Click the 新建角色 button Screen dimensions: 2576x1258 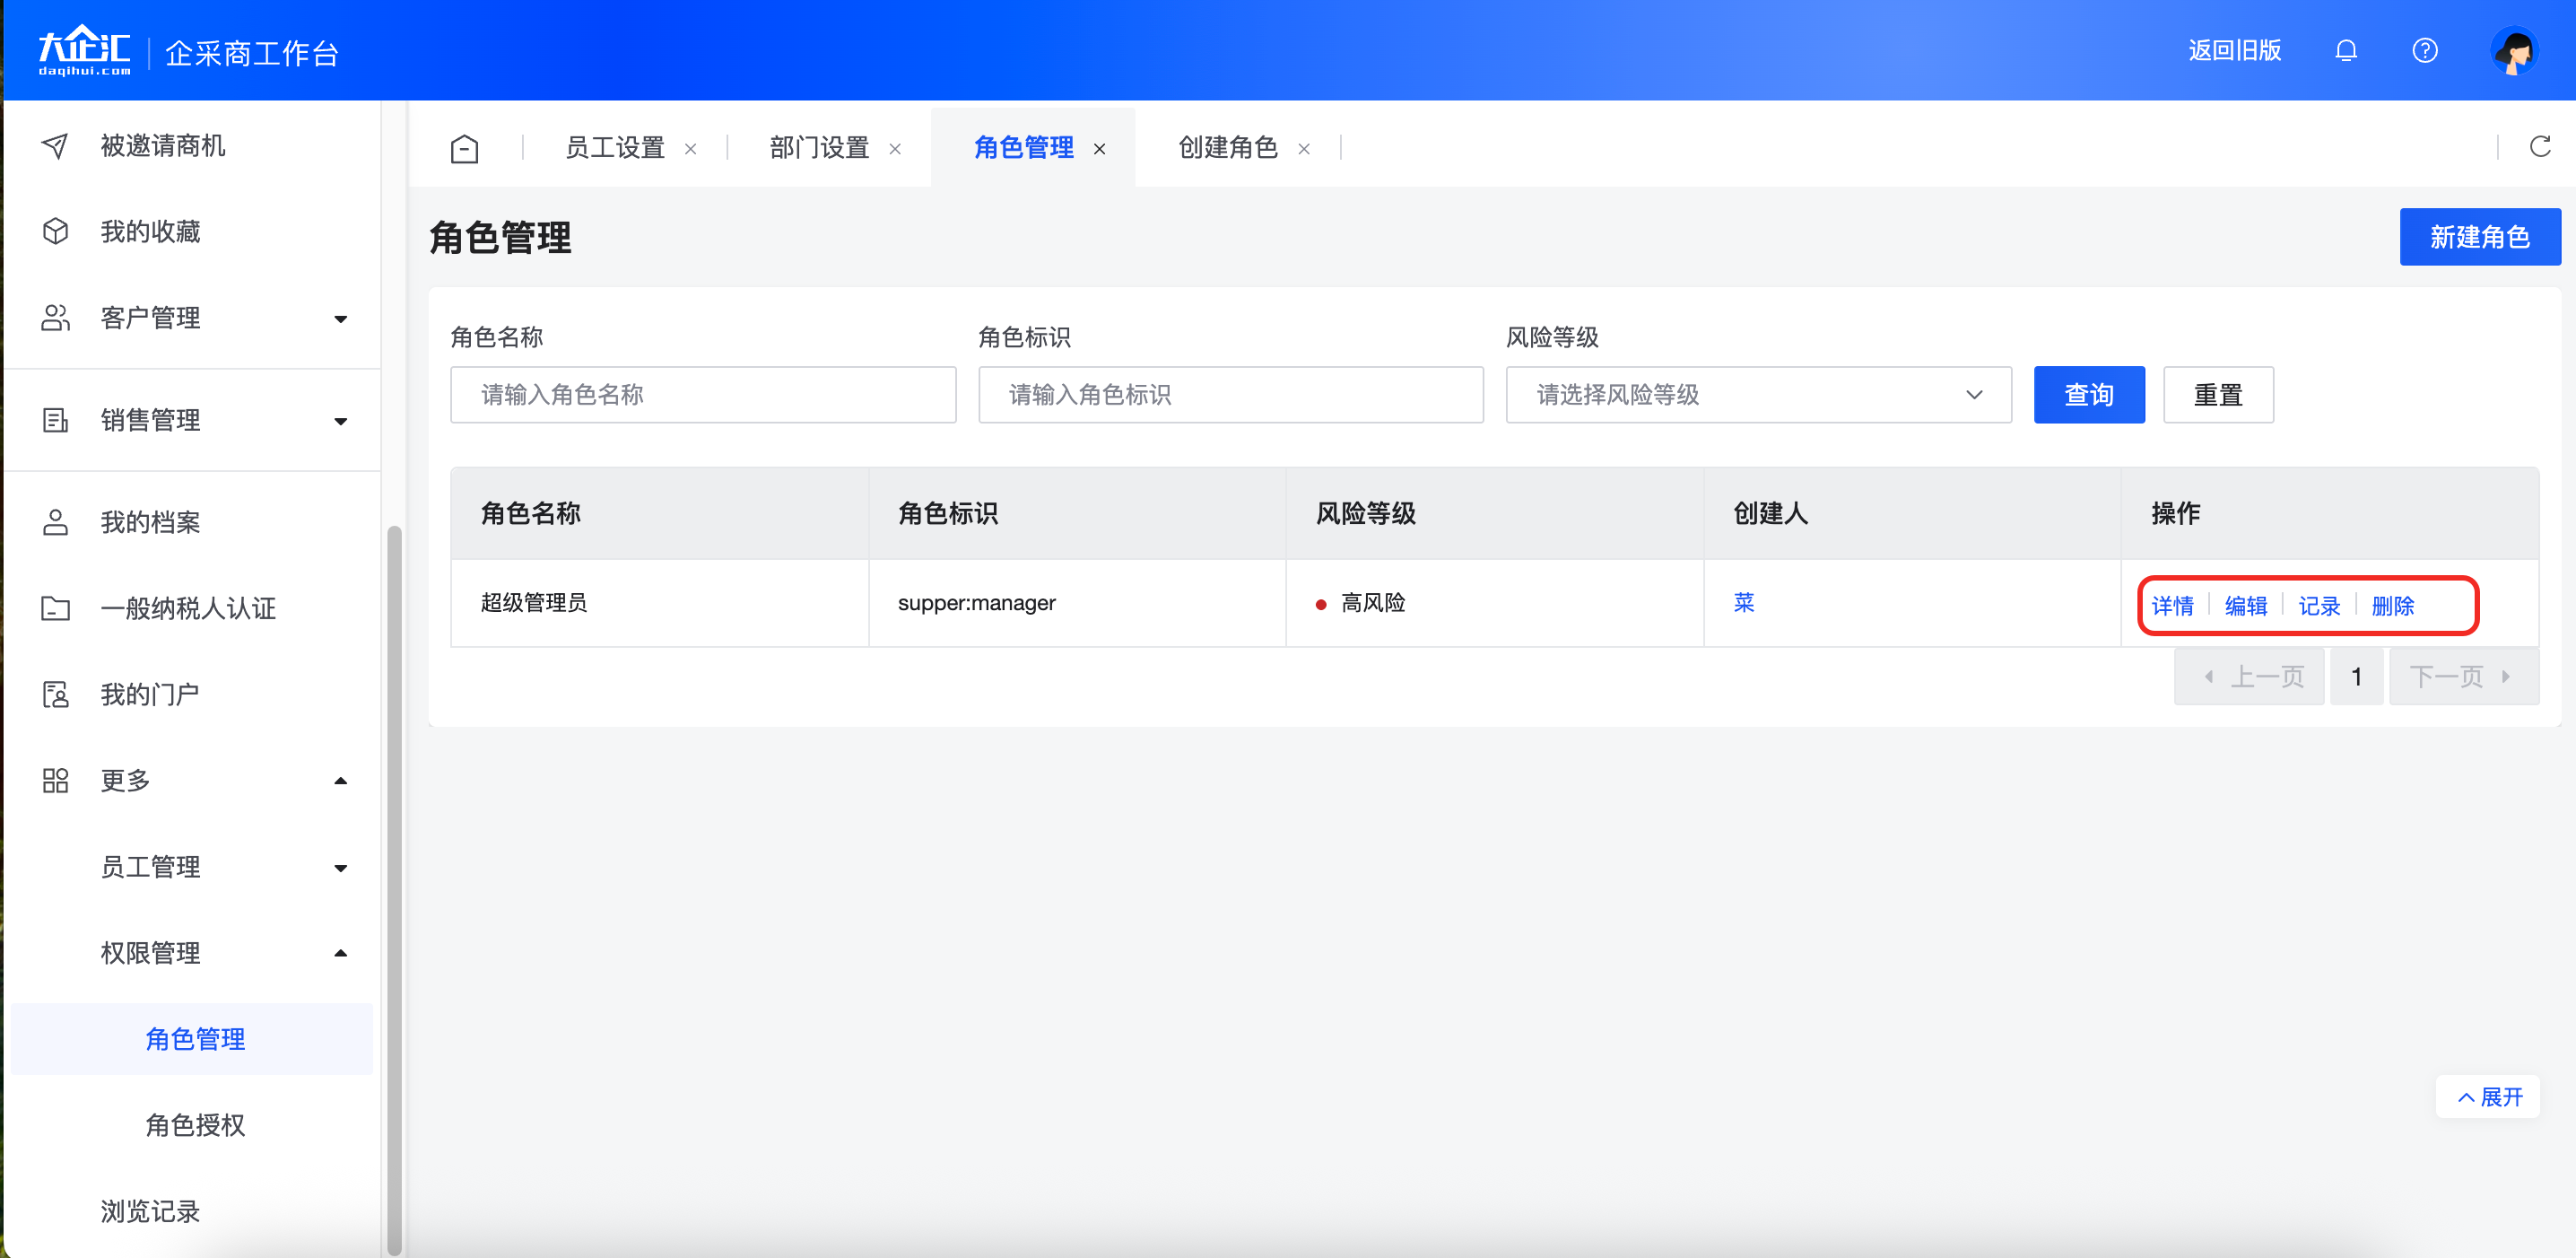coord(2479,237)
